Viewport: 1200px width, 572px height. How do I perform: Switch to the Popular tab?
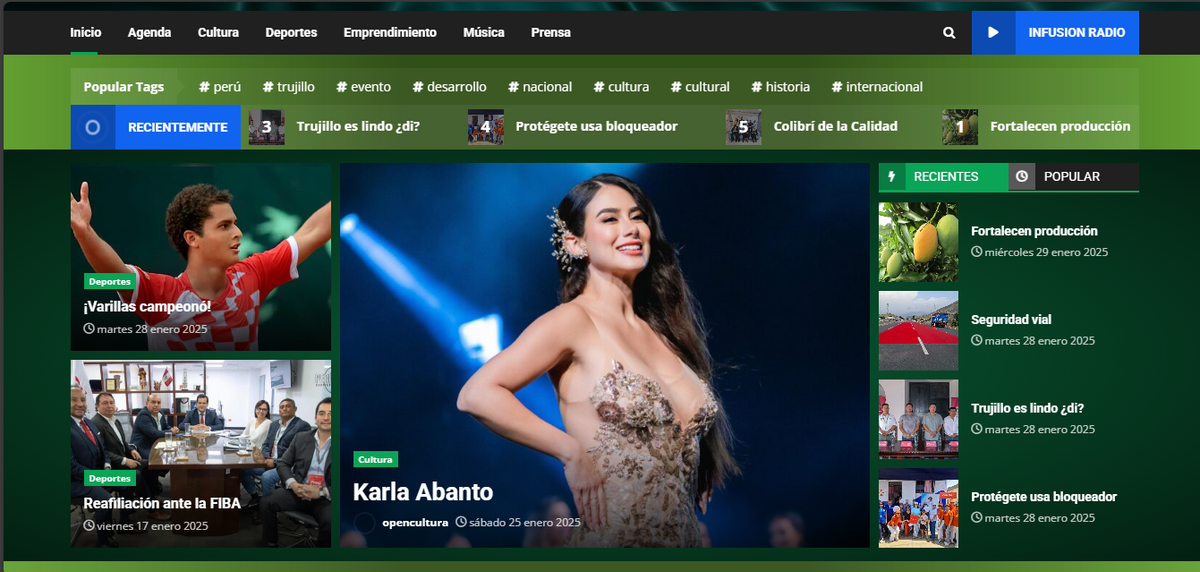coord(1071,177)
